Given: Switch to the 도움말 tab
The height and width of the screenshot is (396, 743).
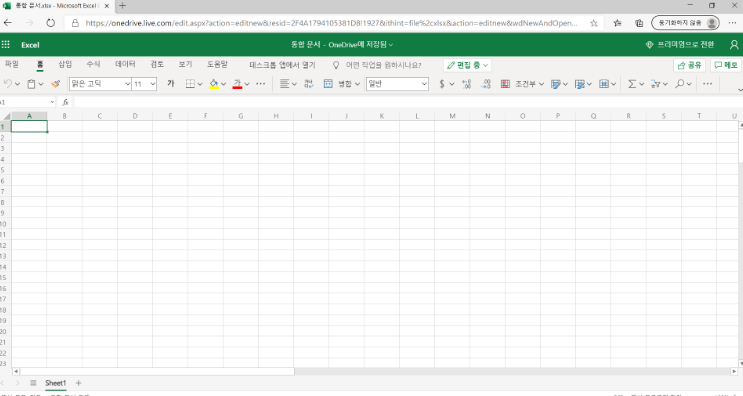Looking at the screenshot, I should tap(217, 64).
